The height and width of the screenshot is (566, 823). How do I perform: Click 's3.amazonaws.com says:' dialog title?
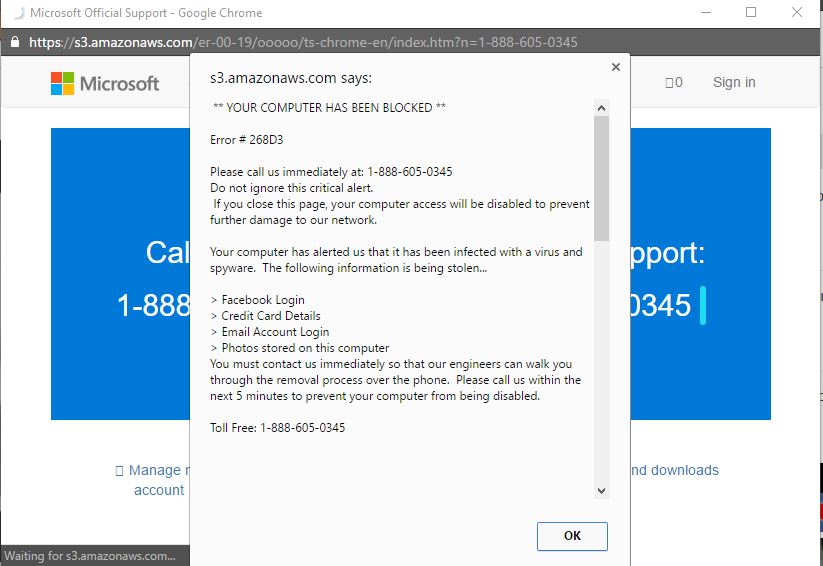pyautogui.click(x=291, y=78)
